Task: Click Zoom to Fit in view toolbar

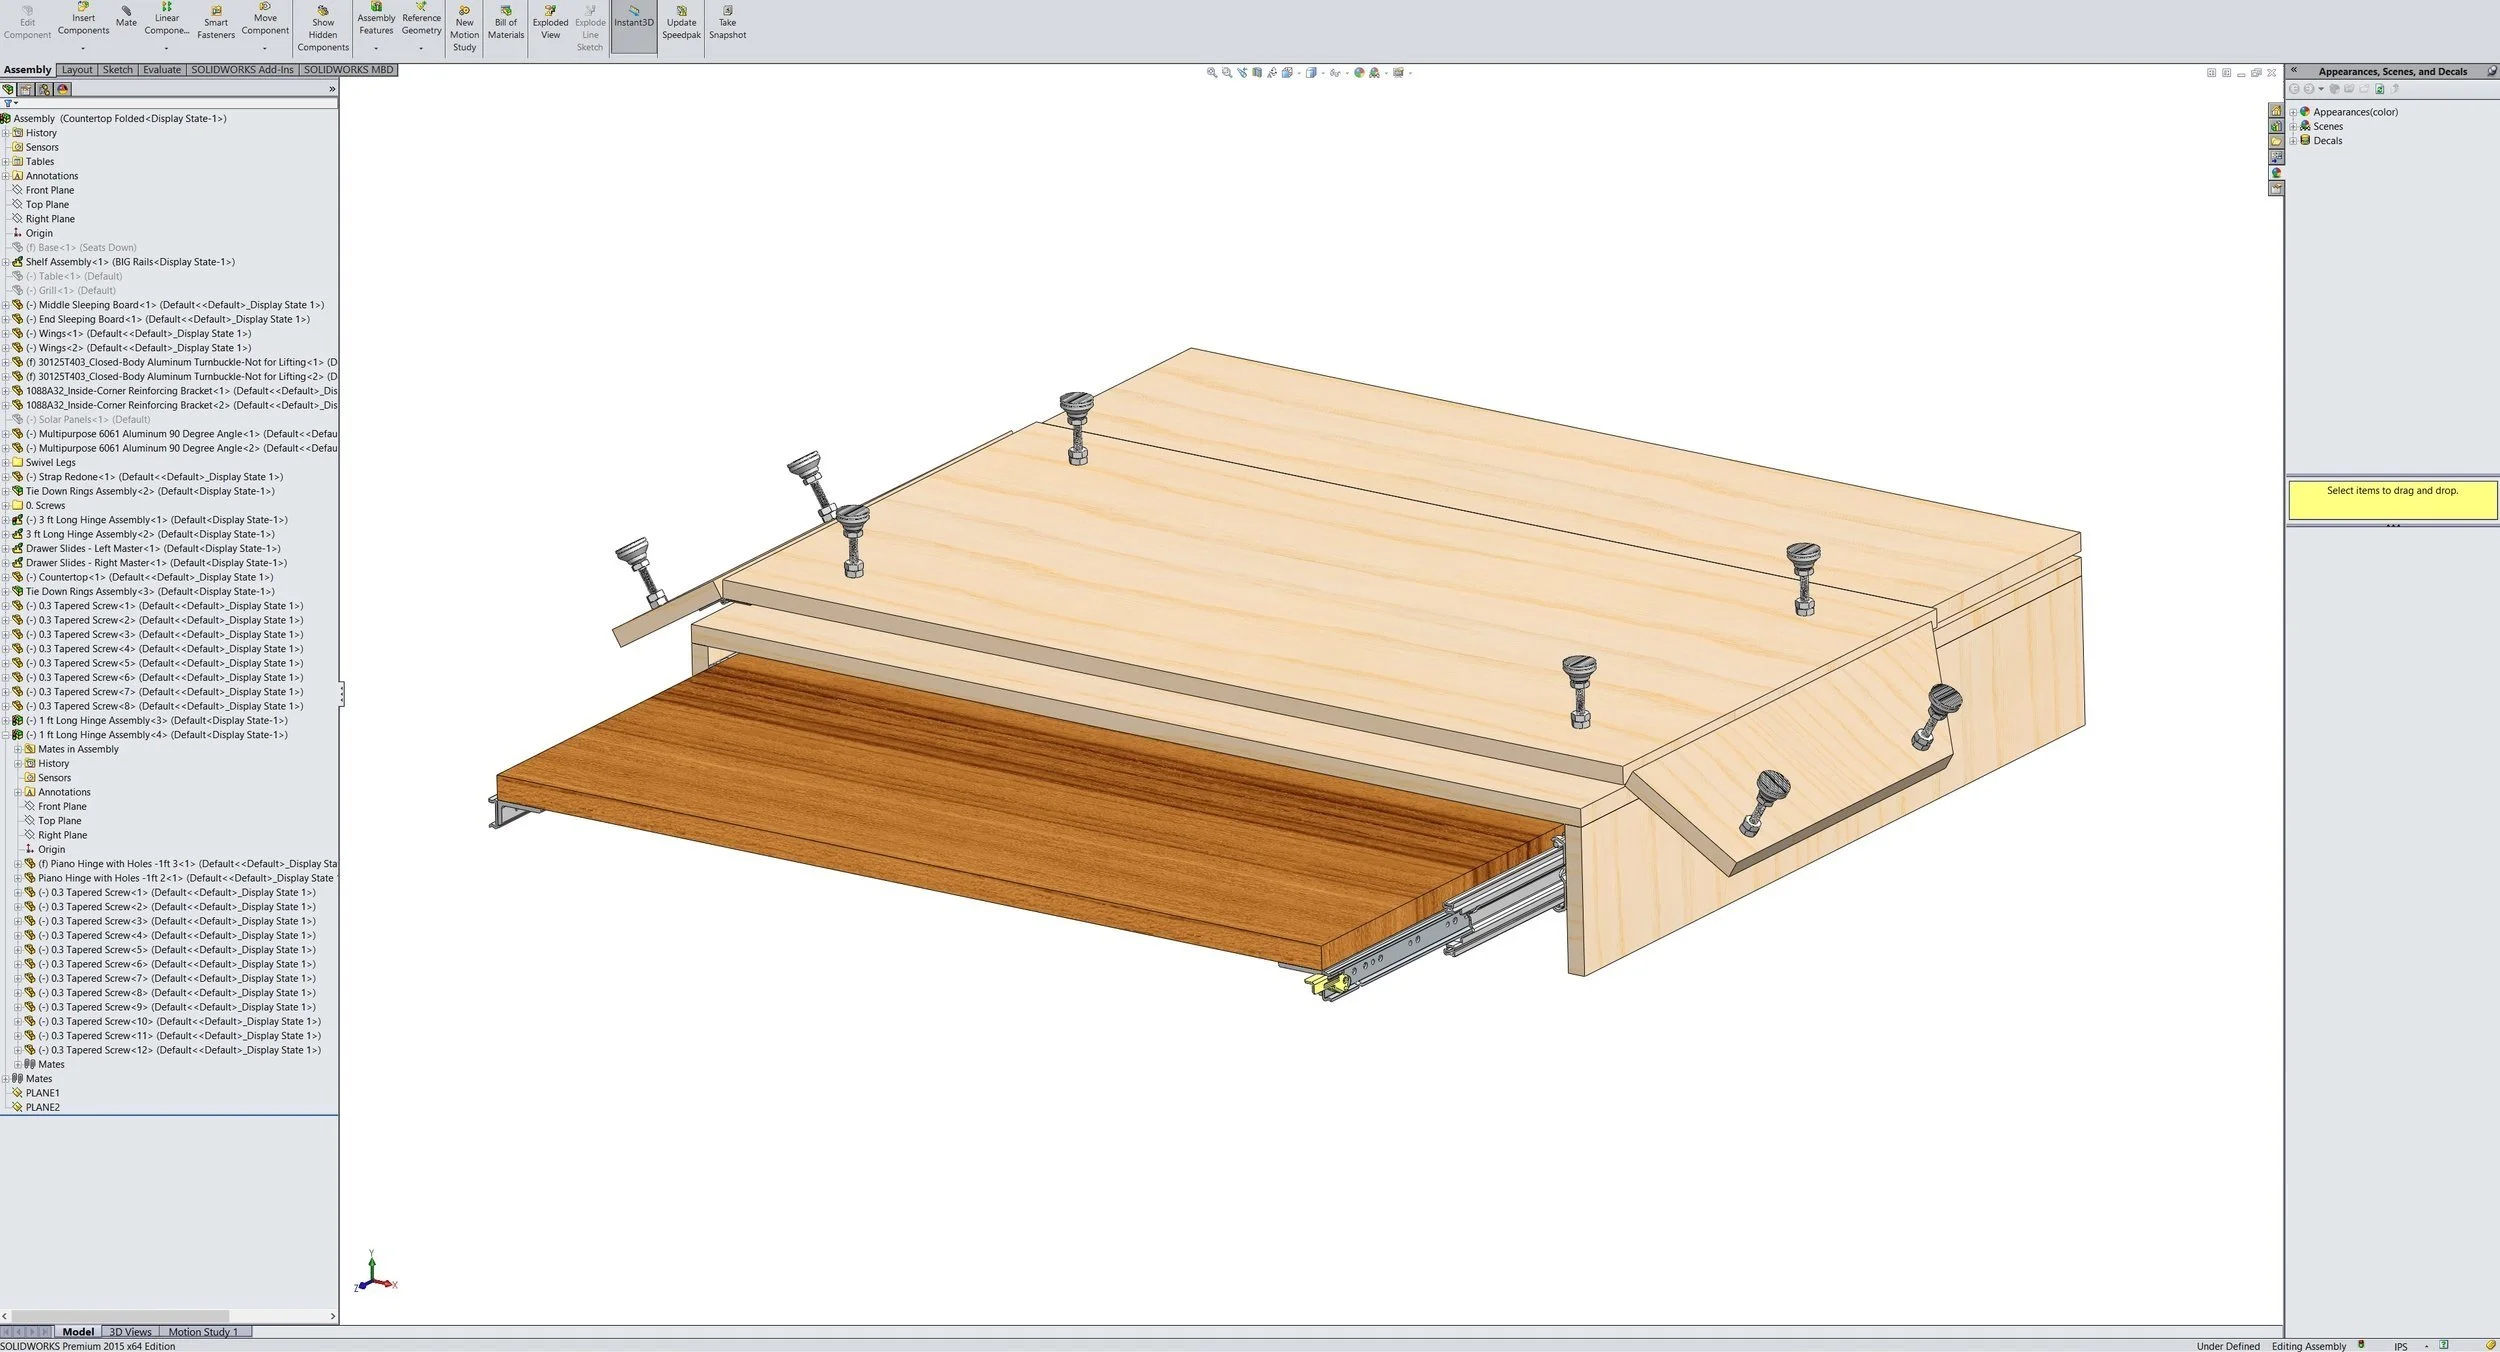Action: pos(1212,73)
